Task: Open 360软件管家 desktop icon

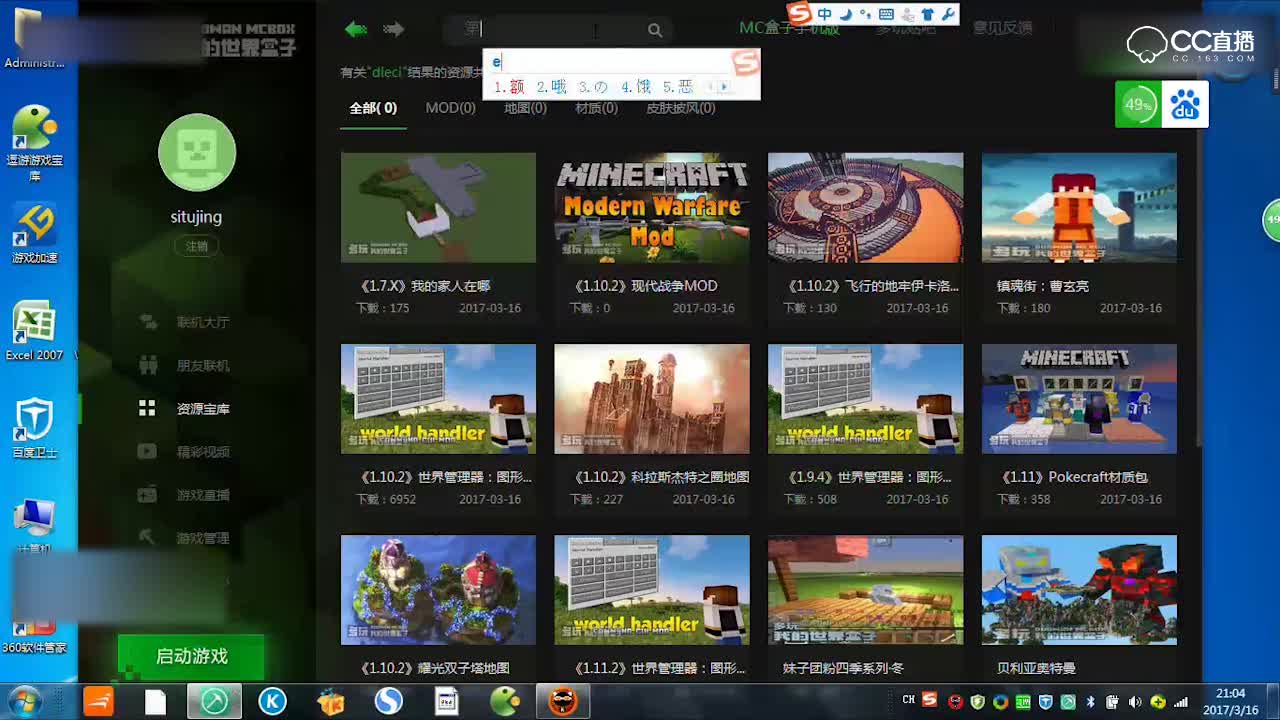Action: (x=34, y=635)
